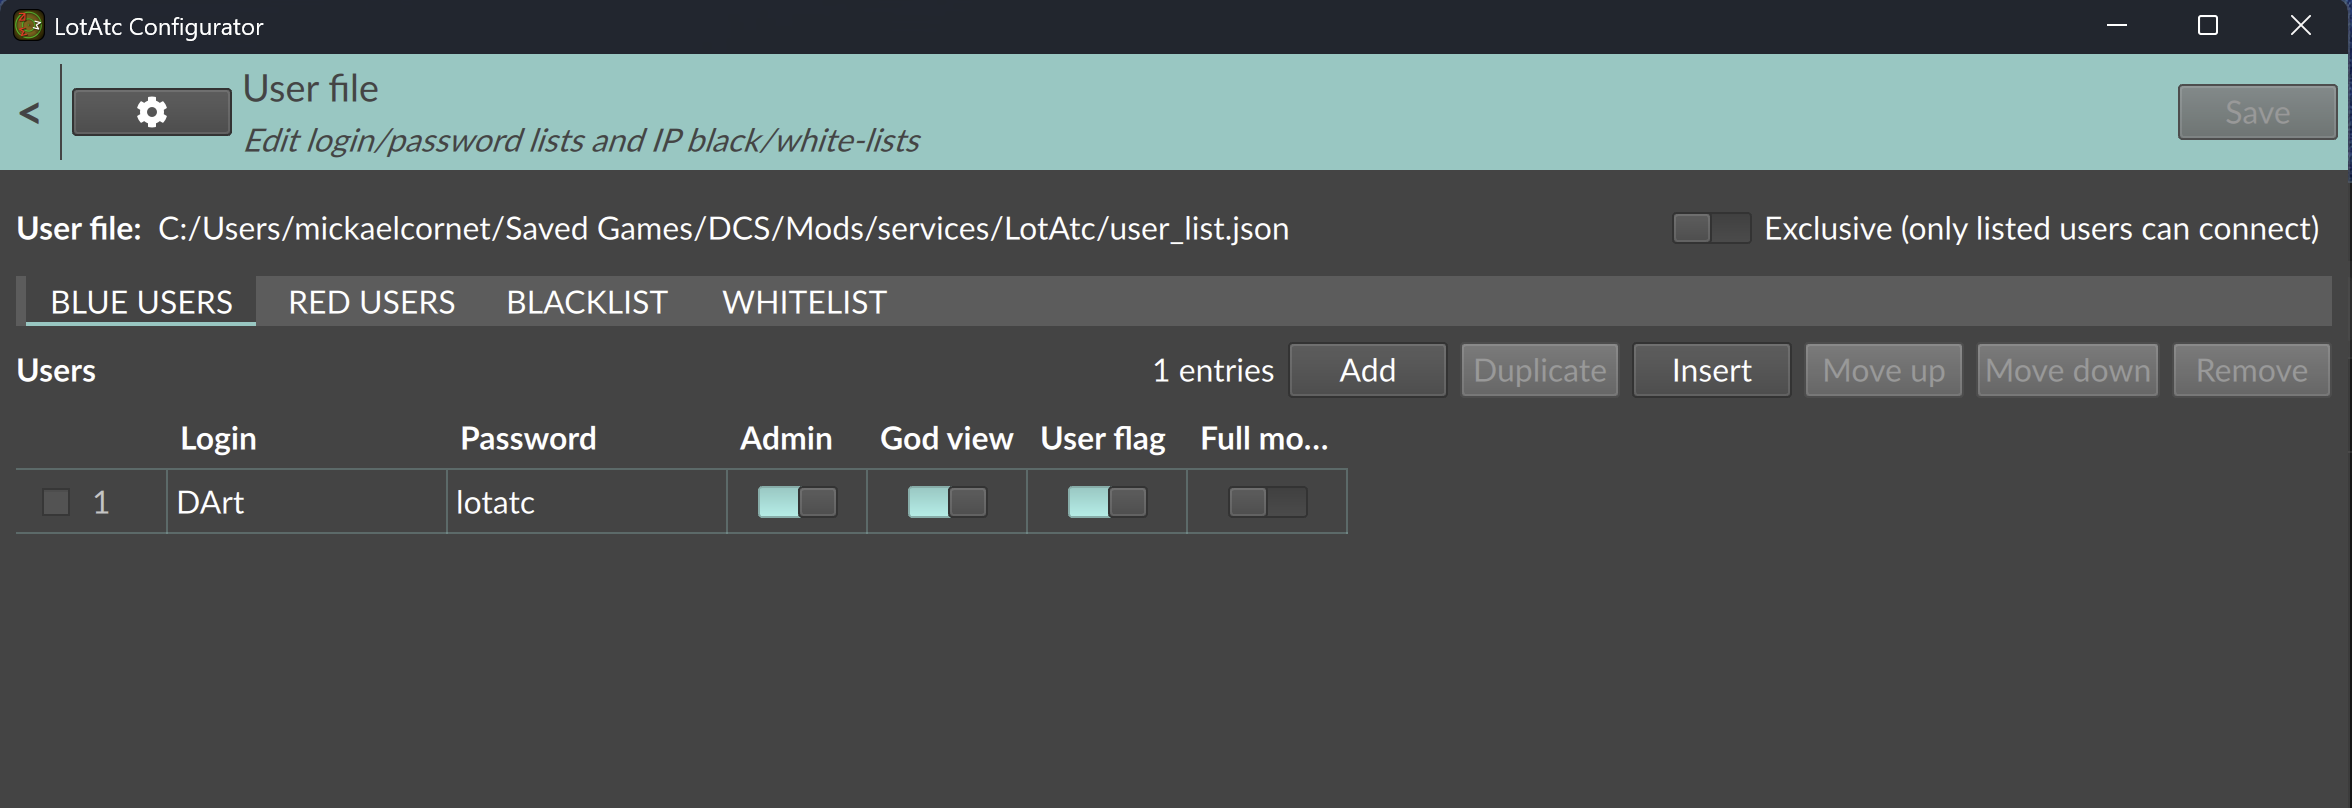This screenshot has height=808, width=2352.
Task: Click the Add user button
Action: point(1368,371)
